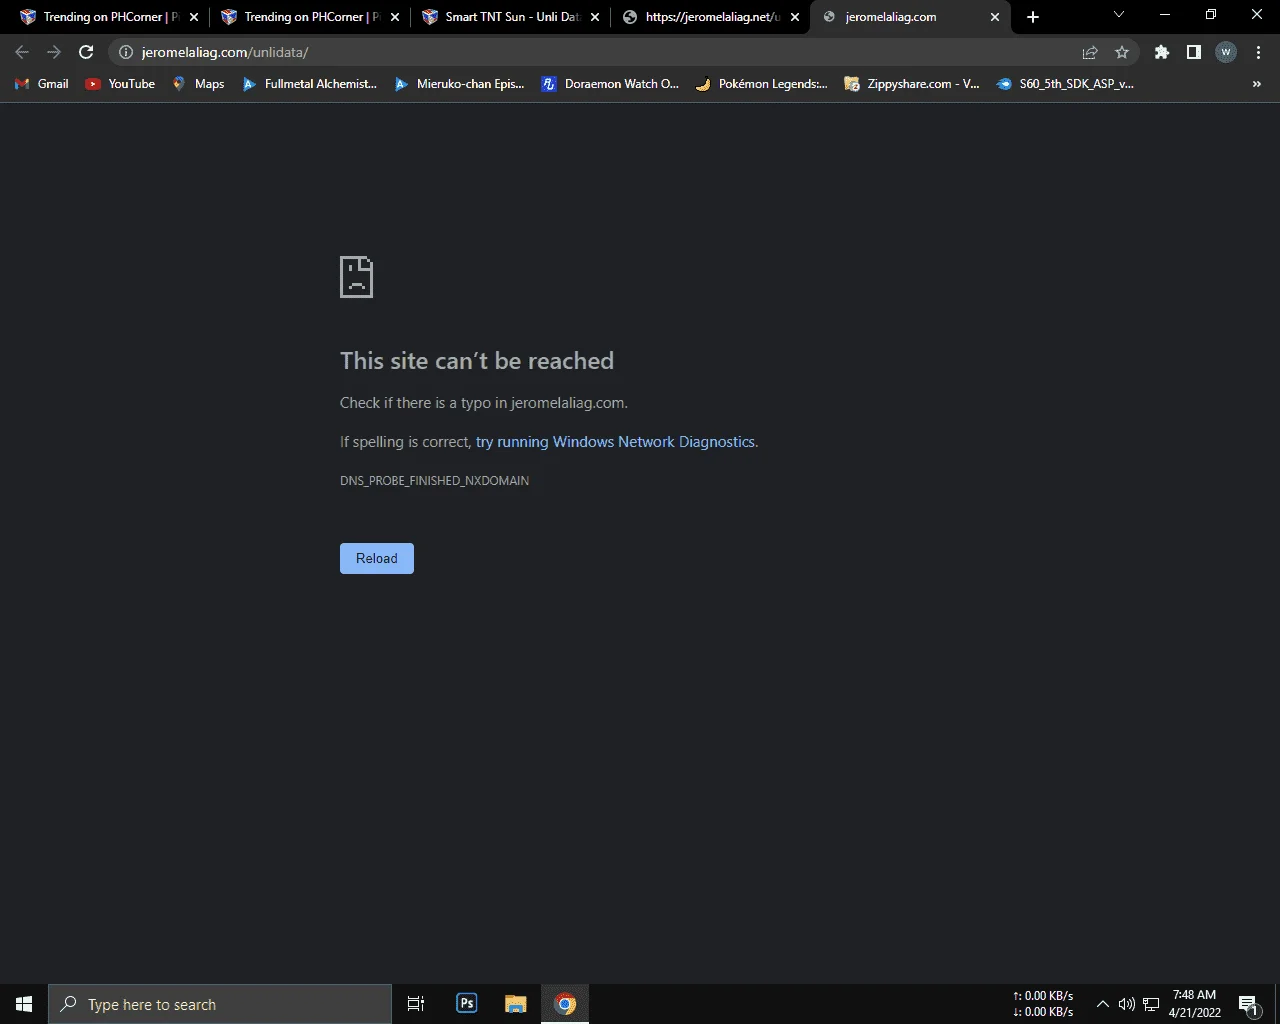Switch to https://jeromelaliag.net tab

click(x=711, y=17)
